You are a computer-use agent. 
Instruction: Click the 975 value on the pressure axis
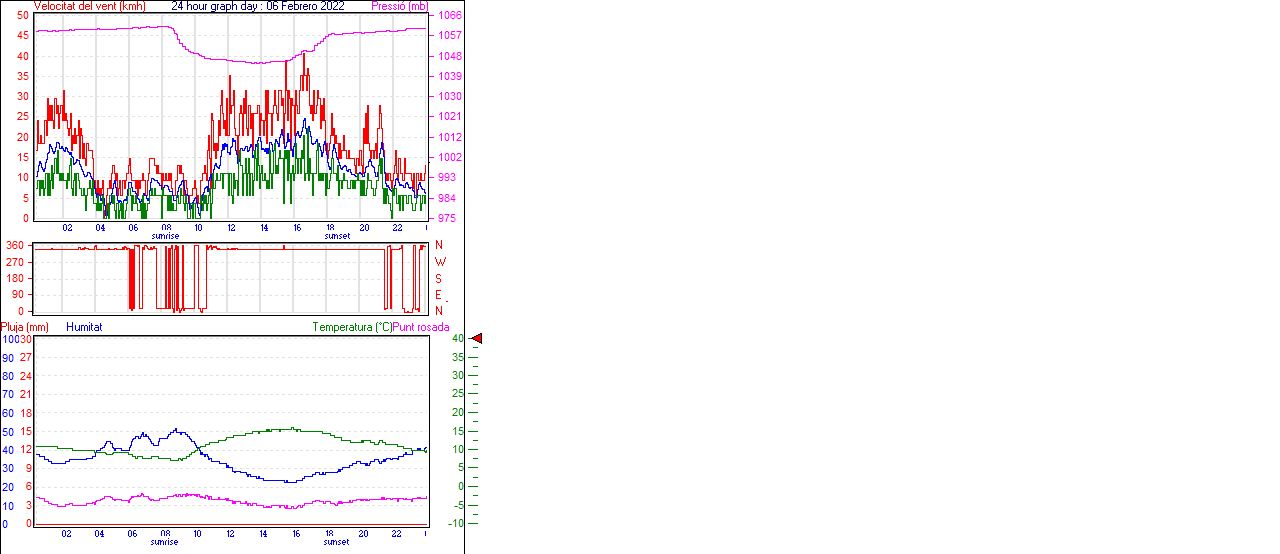(446, 218)
